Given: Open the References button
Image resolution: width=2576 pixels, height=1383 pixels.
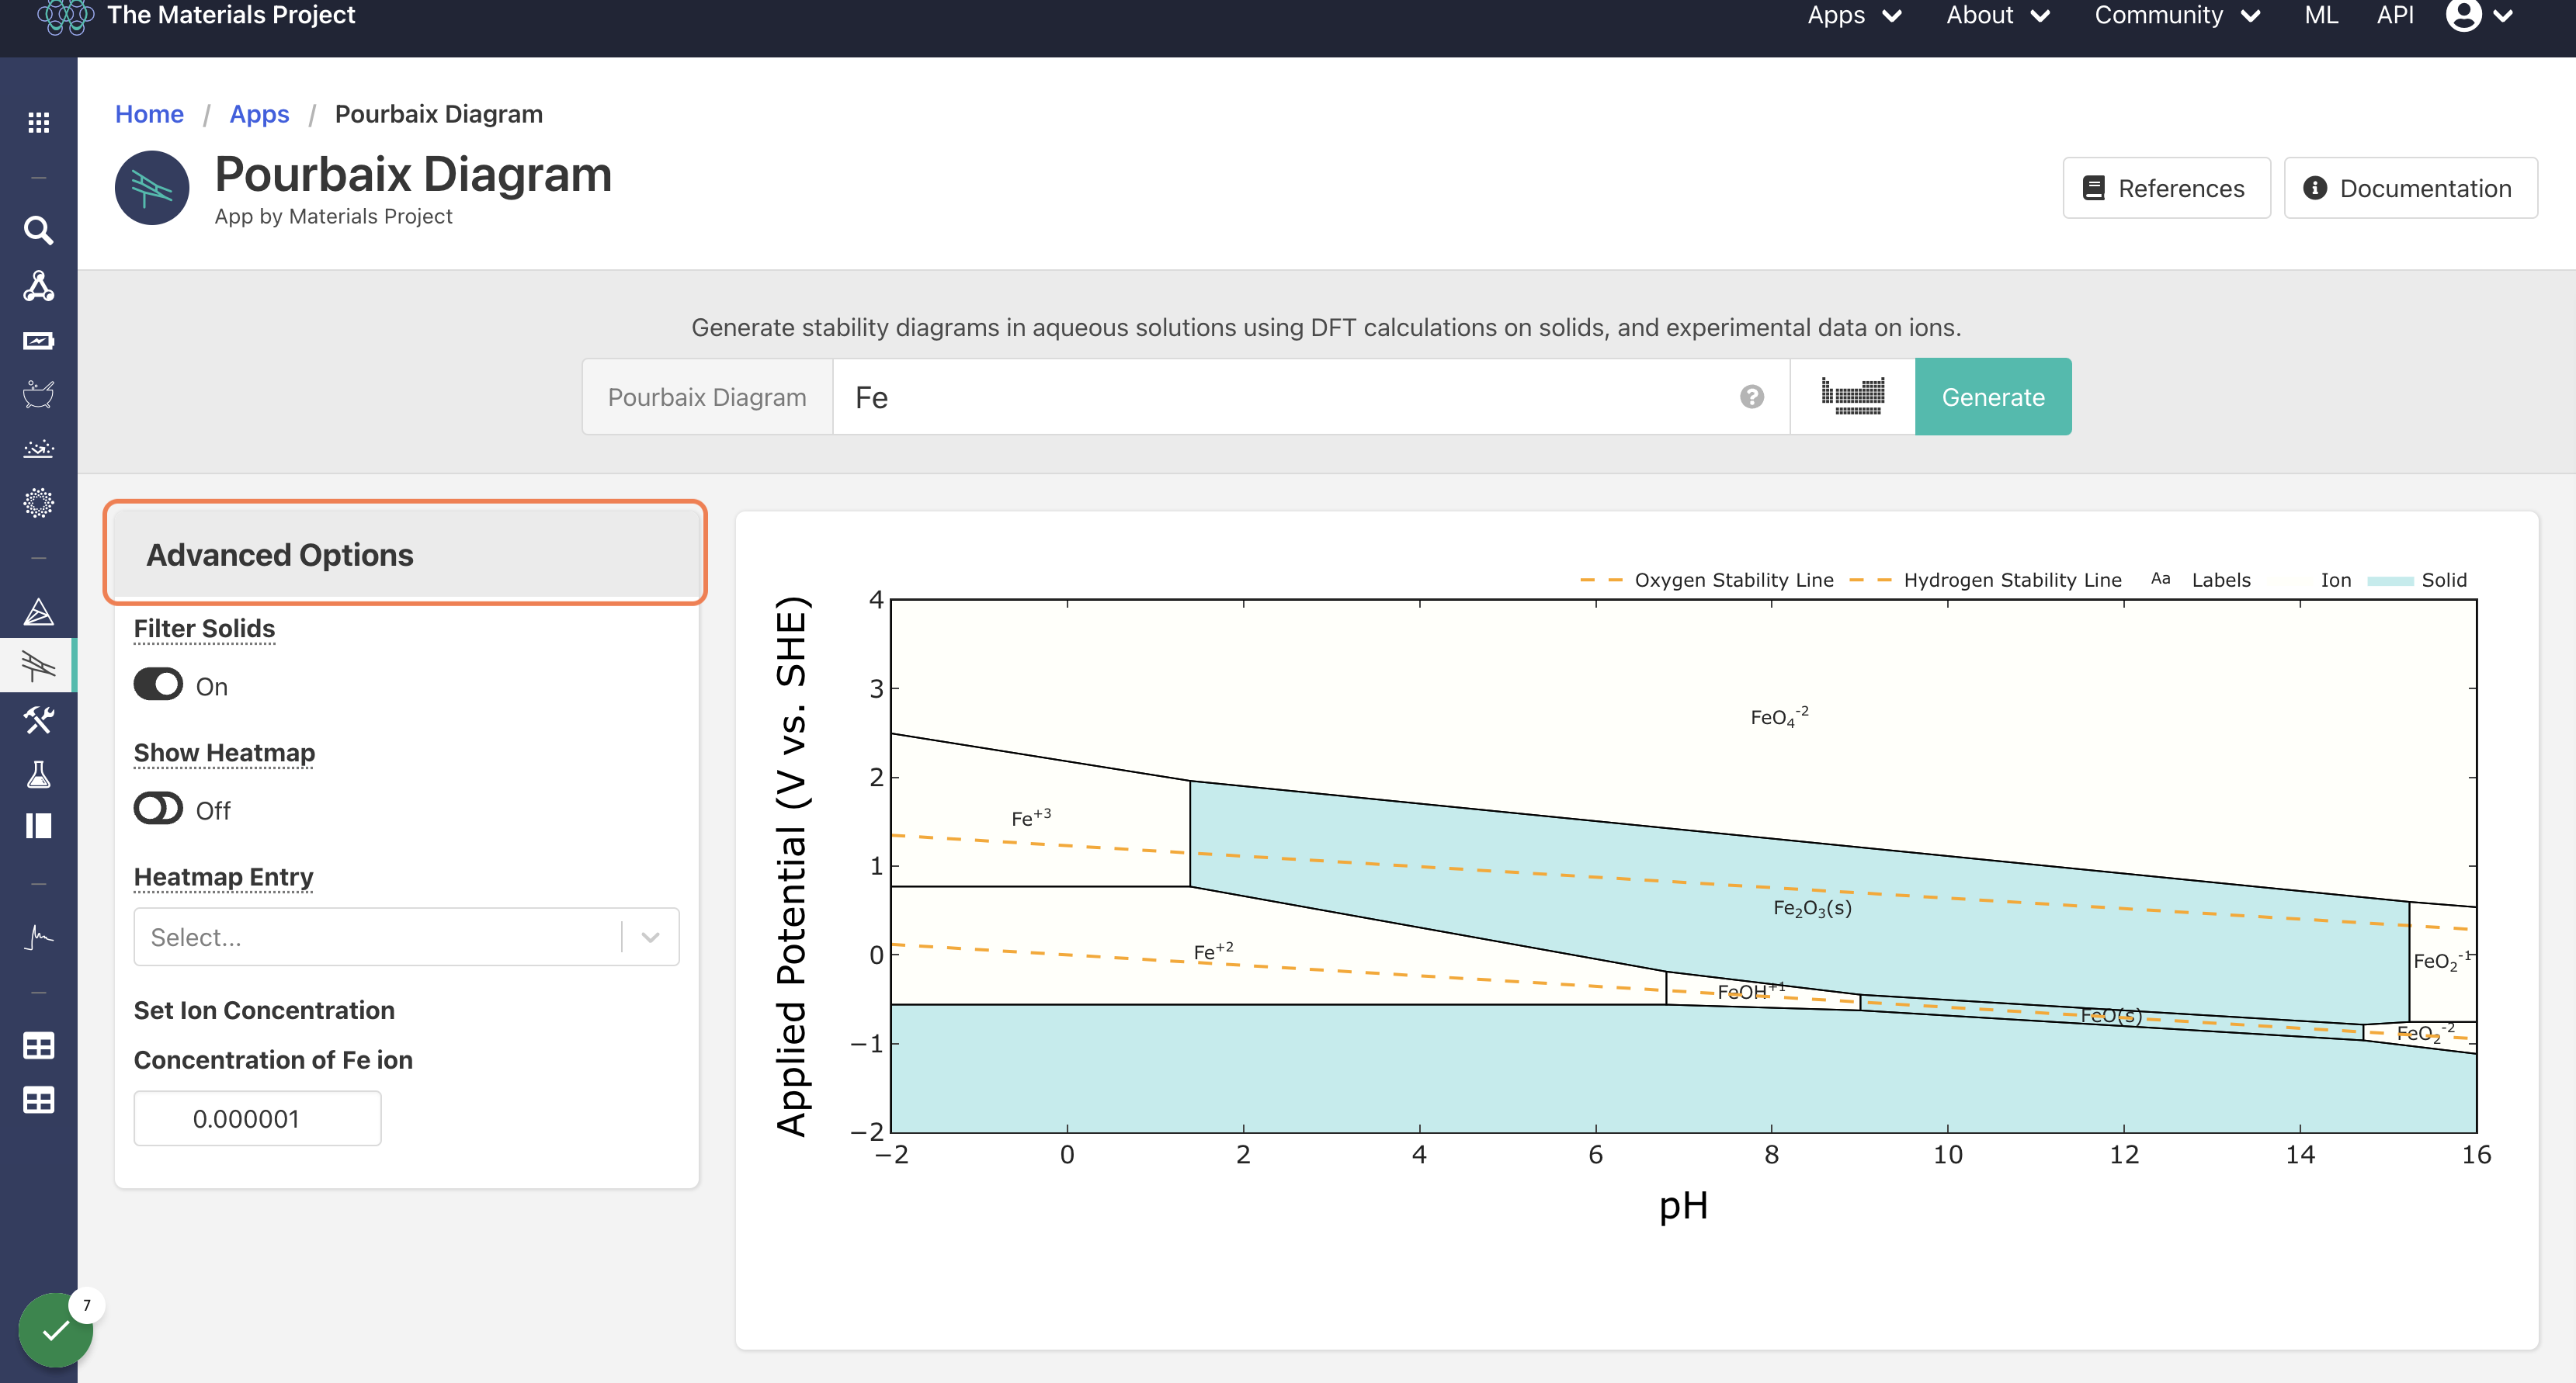Looking at the screenshot, I should pos(2166,188).
